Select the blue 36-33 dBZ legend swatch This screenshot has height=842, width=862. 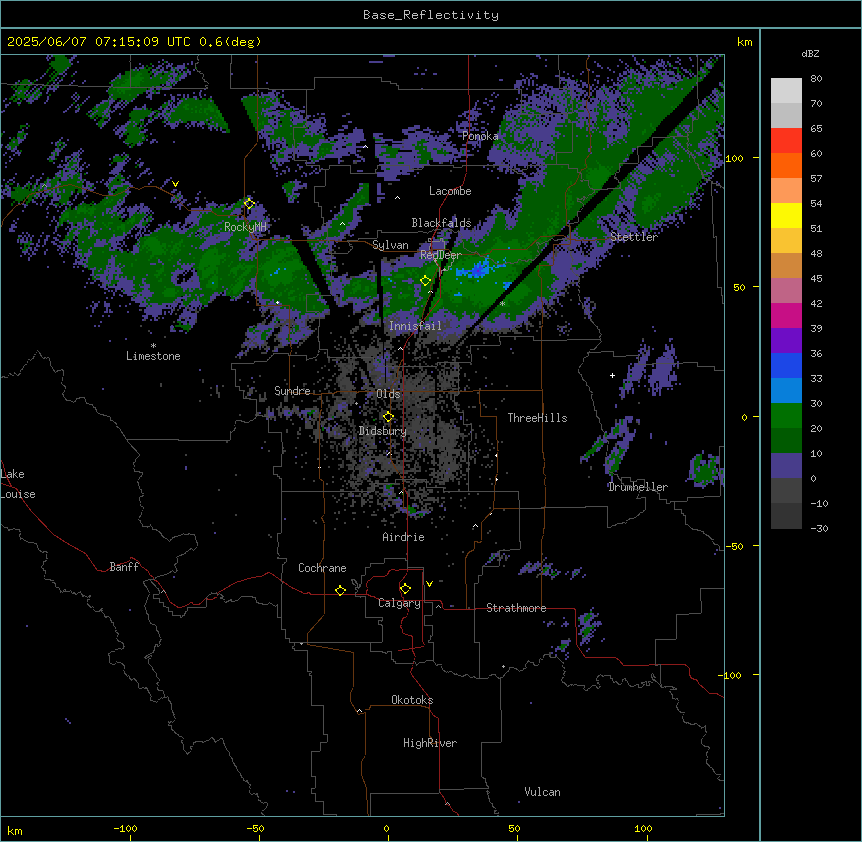(786, 365)
